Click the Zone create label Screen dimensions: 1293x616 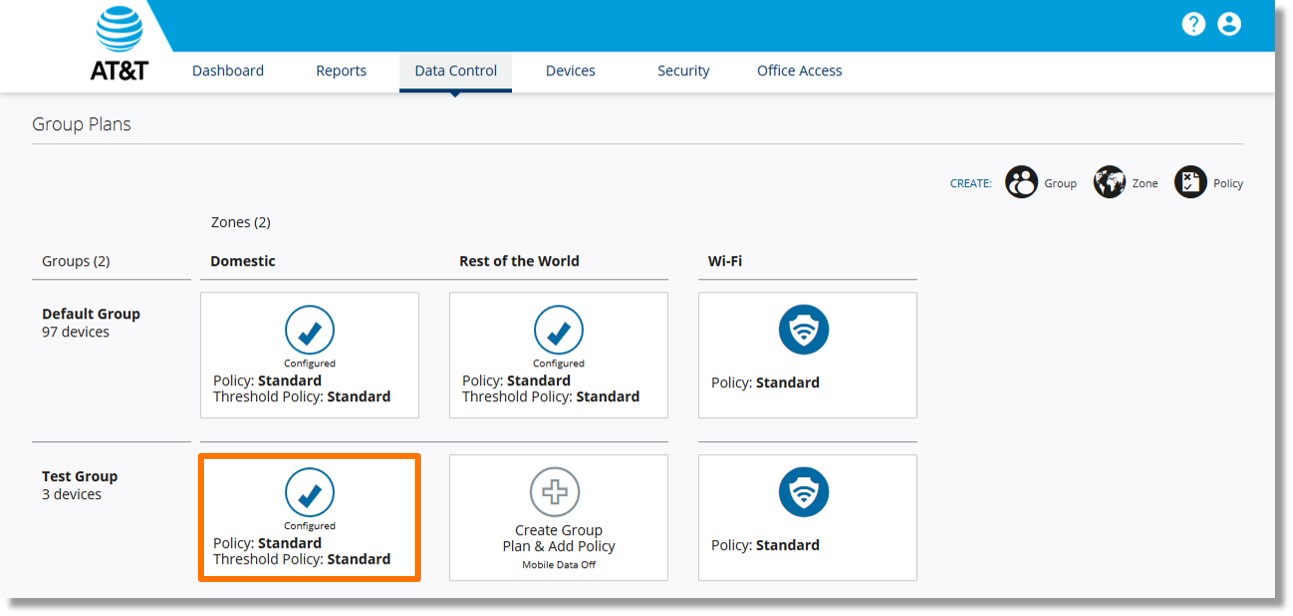(x=1145, y=183)
